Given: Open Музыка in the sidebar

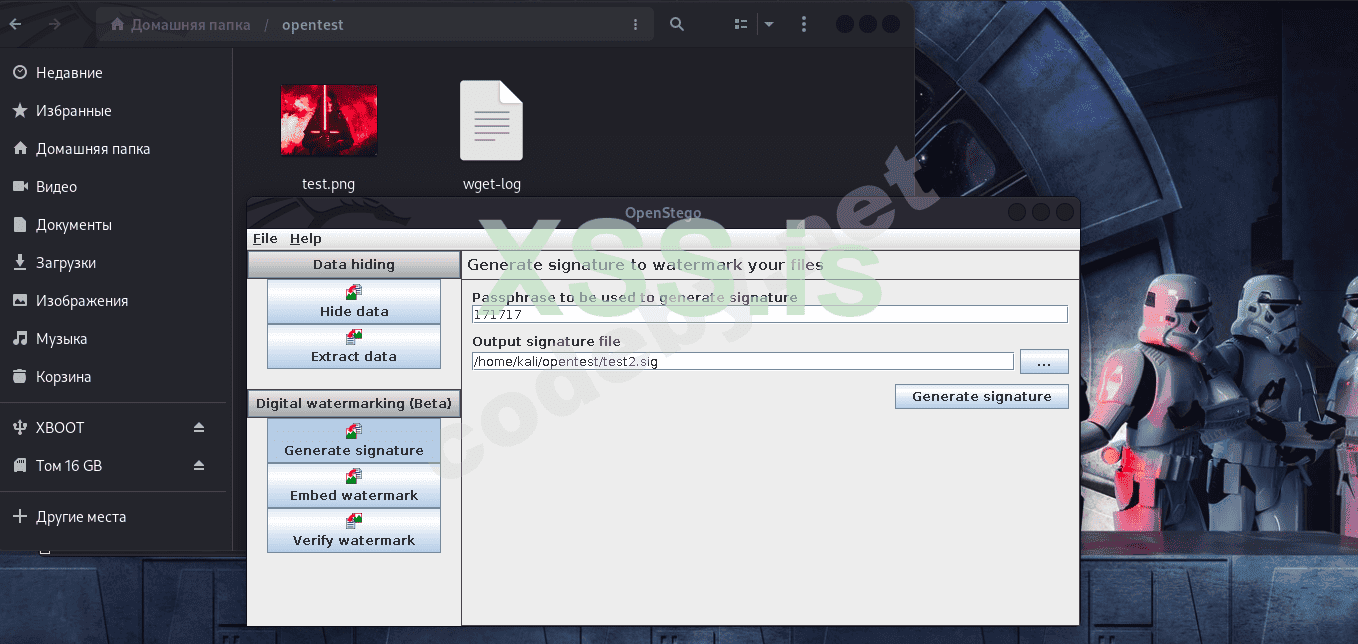Looking at the screenshot, I should [116, 339].
